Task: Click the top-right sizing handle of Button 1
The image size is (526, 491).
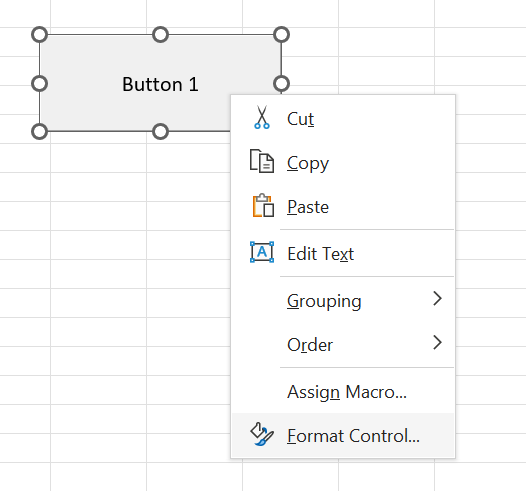Action: [281, 35]
